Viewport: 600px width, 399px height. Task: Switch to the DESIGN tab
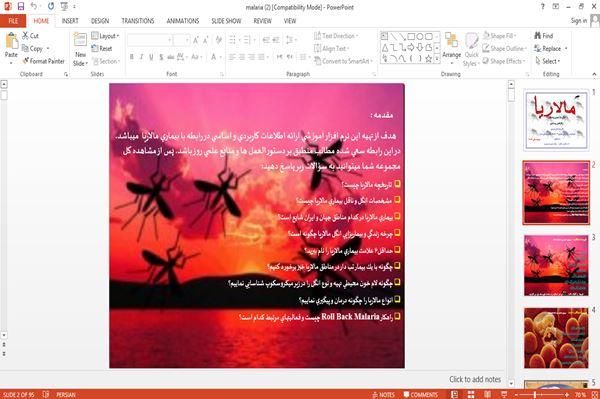[100, 21]
